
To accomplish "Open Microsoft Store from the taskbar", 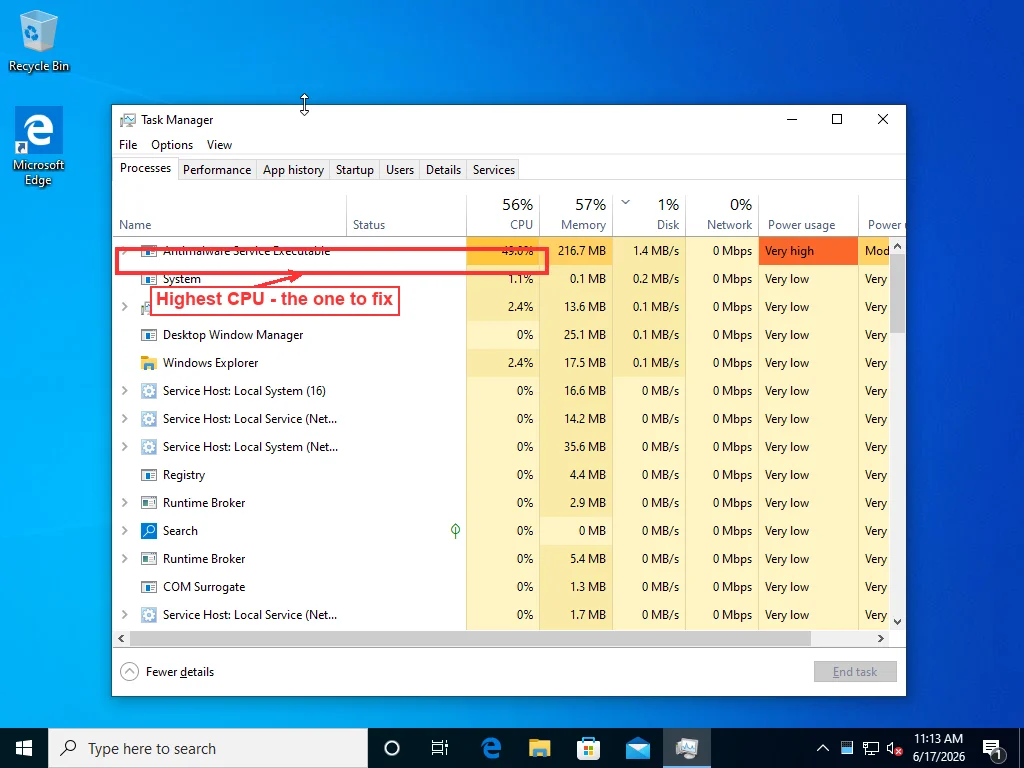I will [x=588, y=748].
